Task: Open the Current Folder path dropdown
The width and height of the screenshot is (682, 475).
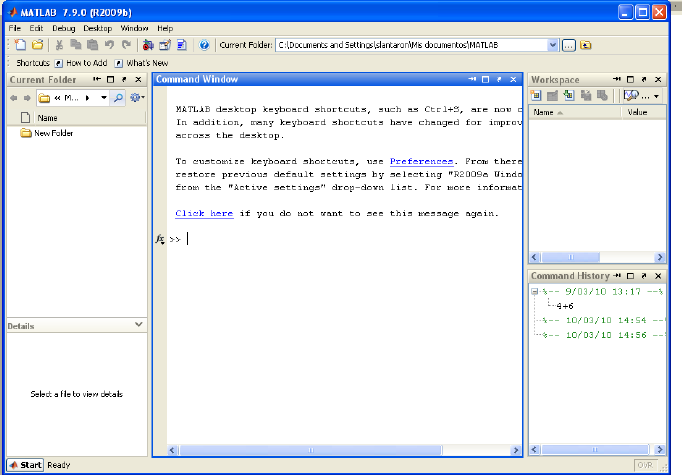Action: pyautogui.click(x=553, y=45)
